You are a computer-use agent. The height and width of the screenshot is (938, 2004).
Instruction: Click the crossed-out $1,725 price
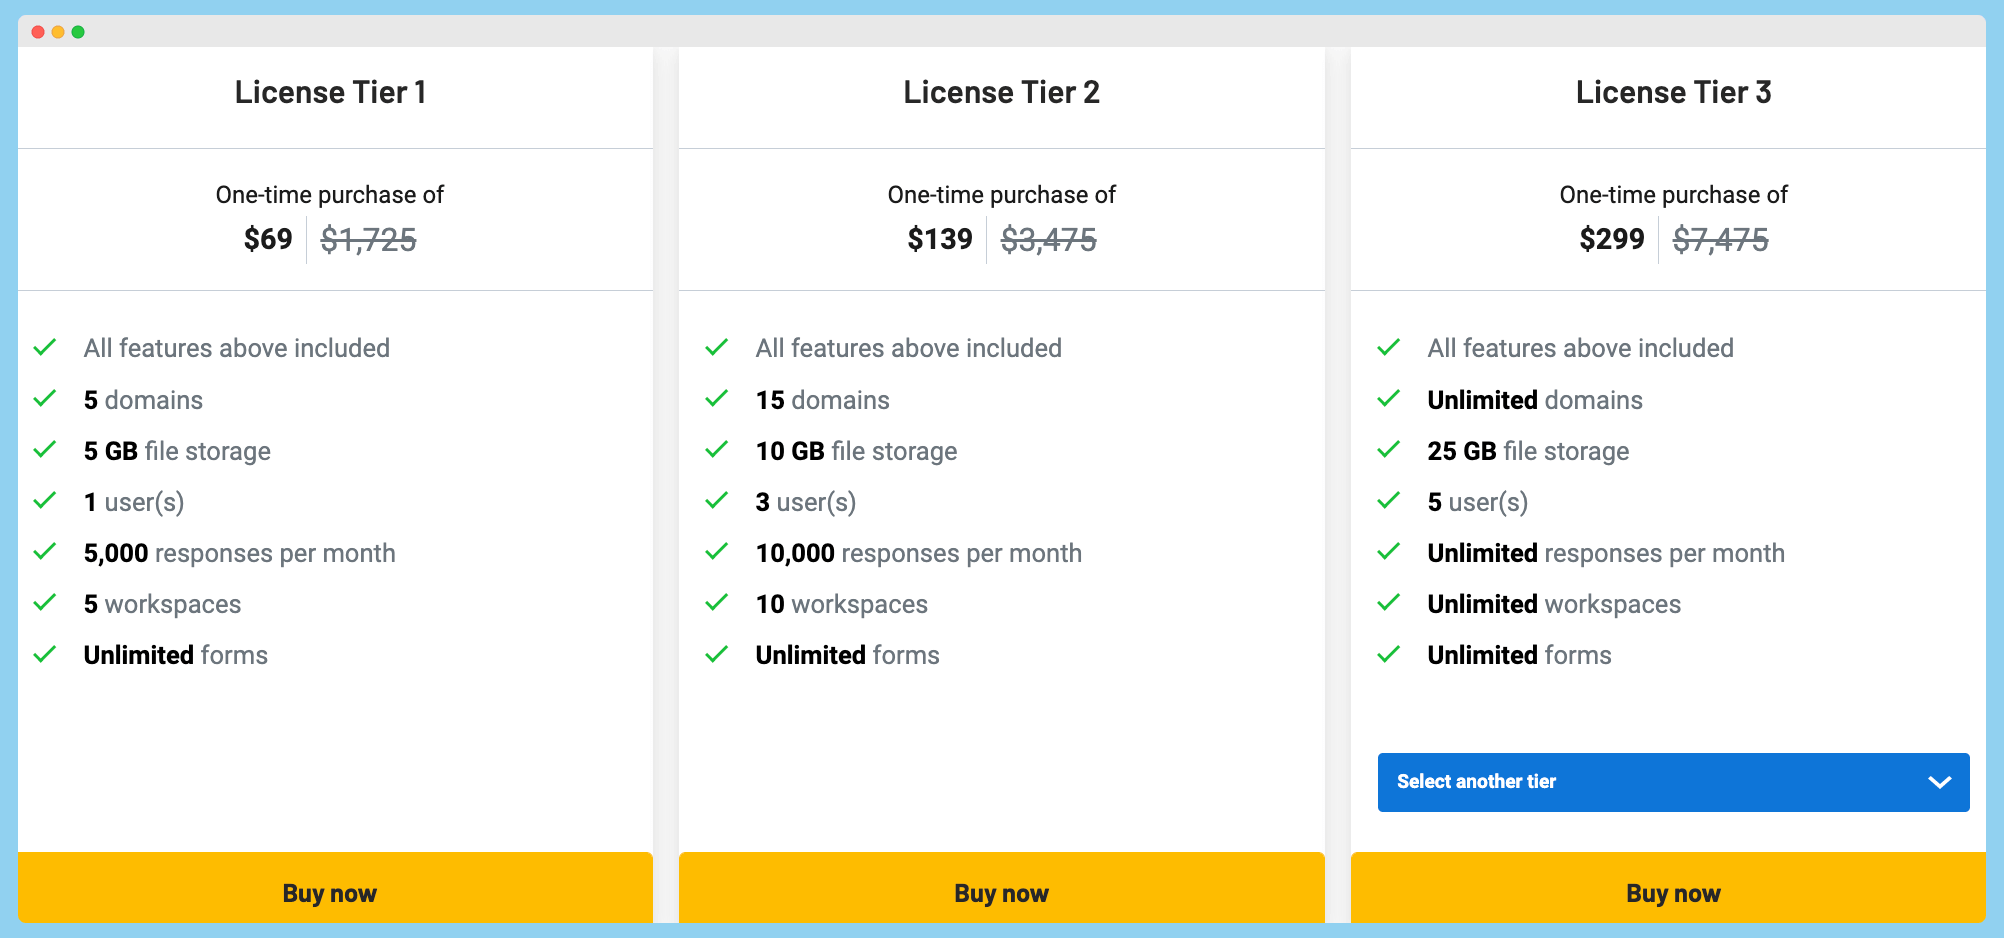tap(368, 240)
